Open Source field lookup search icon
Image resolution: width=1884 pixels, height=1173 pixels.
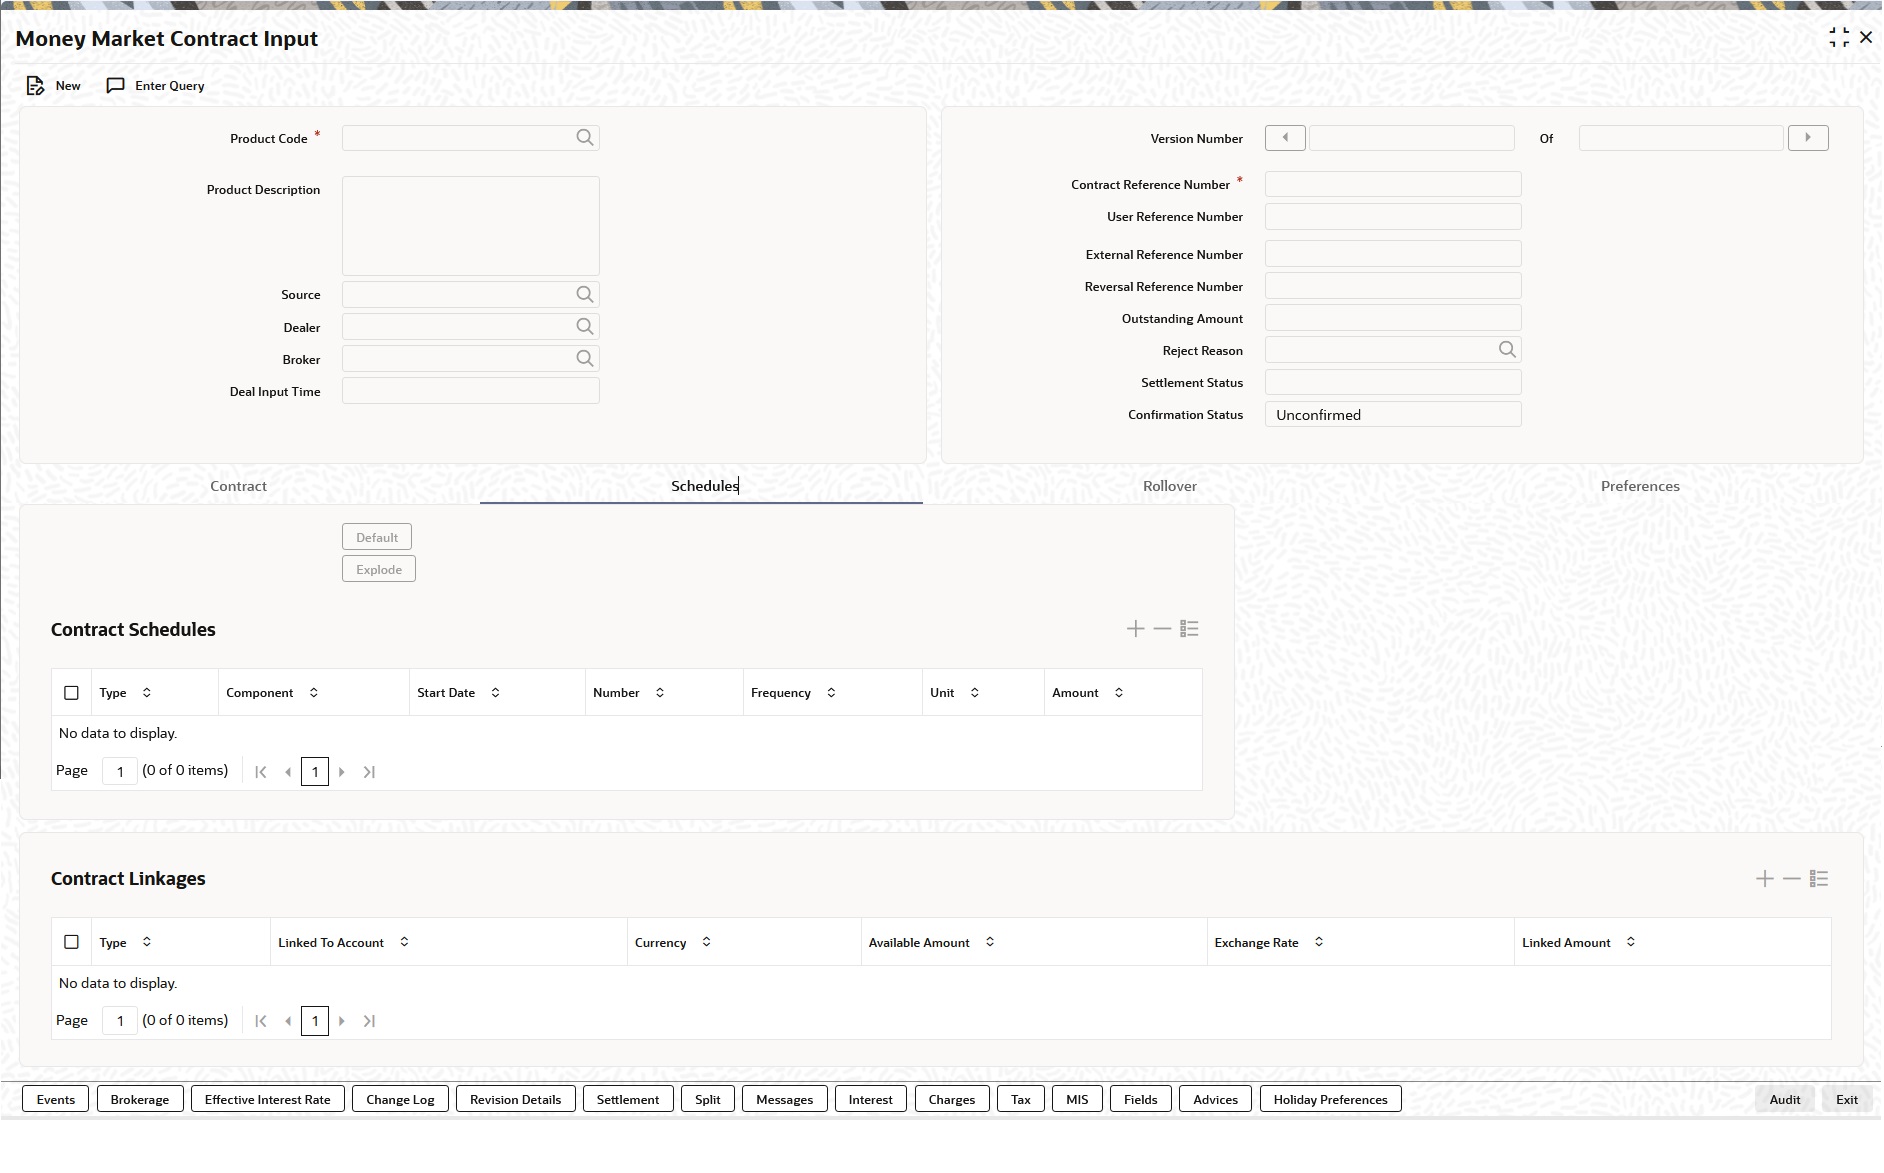click(x=585, y=295)
